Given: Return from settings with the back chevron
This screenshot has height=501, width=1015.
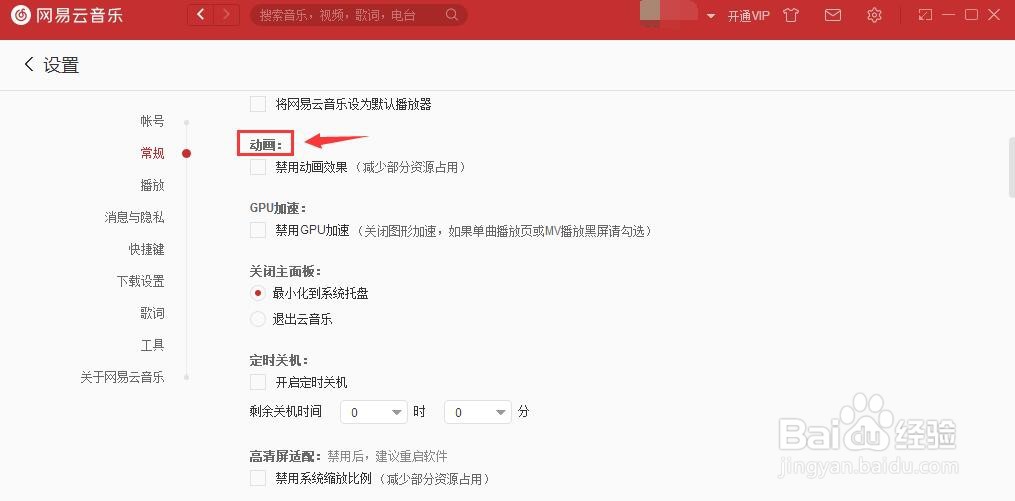Looking at the screenshot, I should click(28, 63).
